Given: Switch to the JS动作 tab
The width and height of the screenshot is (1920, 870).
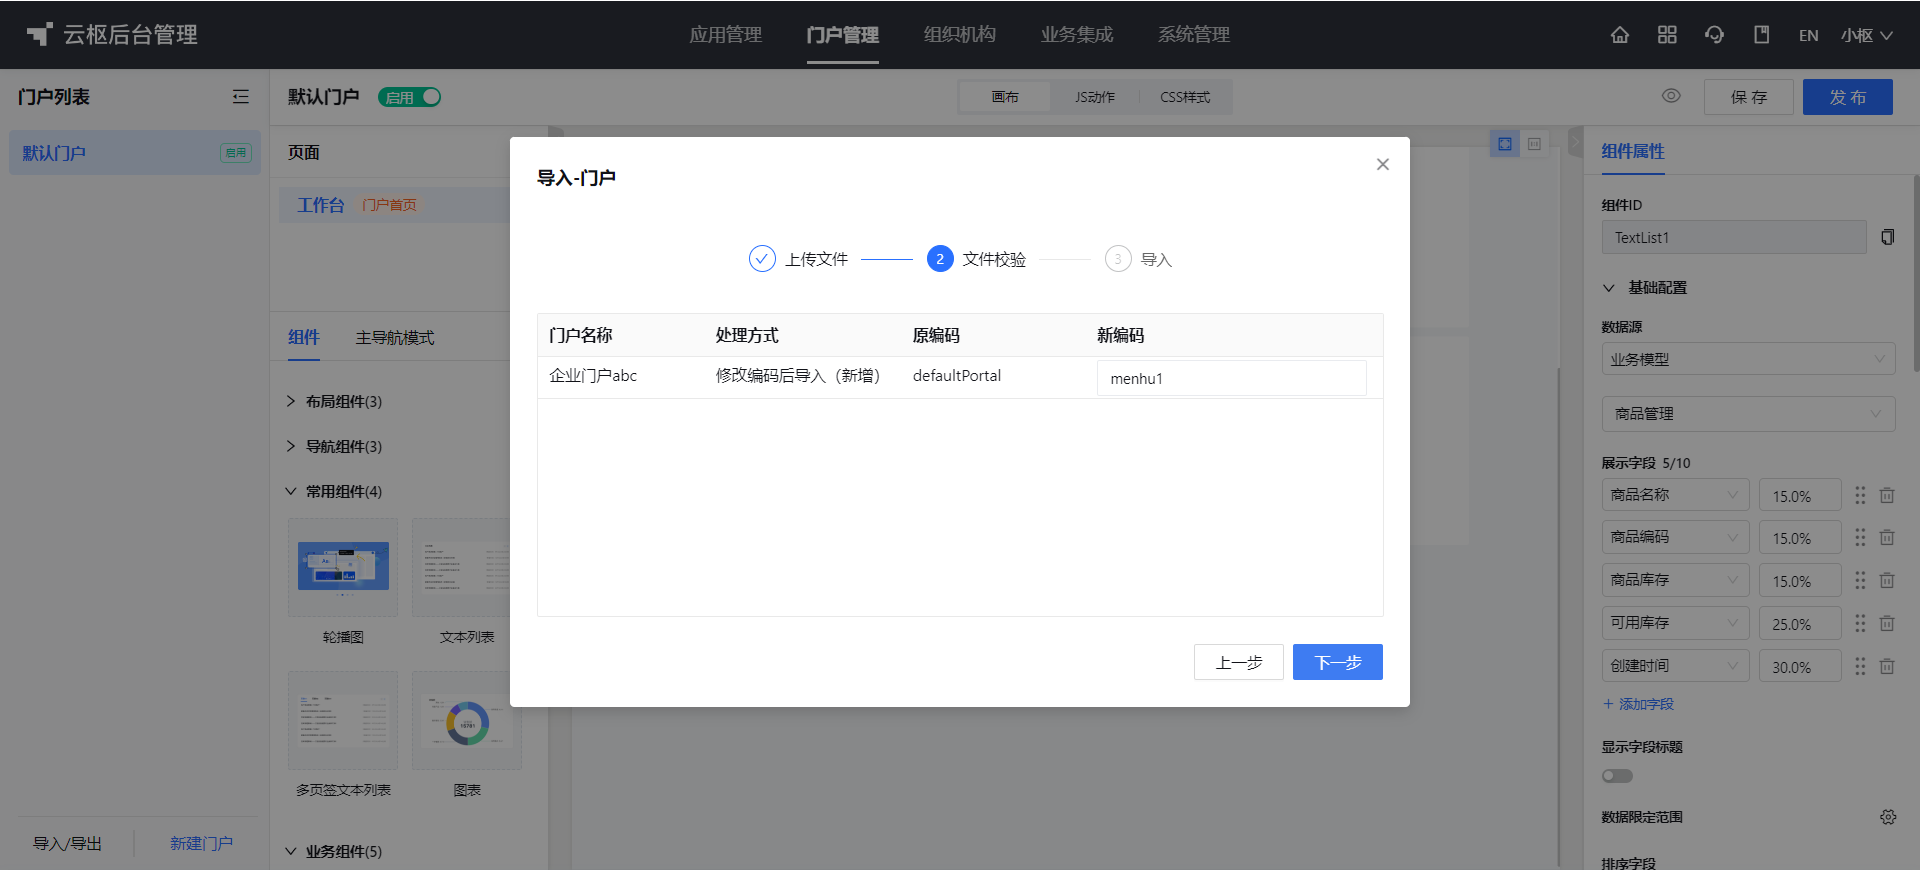Looking at the screenshot, I should [x=1095, y=97].
